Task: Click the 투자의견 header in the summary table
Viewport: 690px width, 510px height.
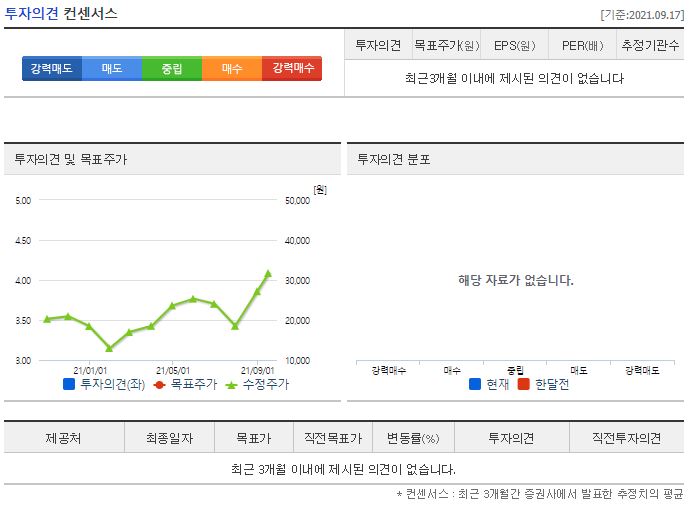Action: (378, 45)
